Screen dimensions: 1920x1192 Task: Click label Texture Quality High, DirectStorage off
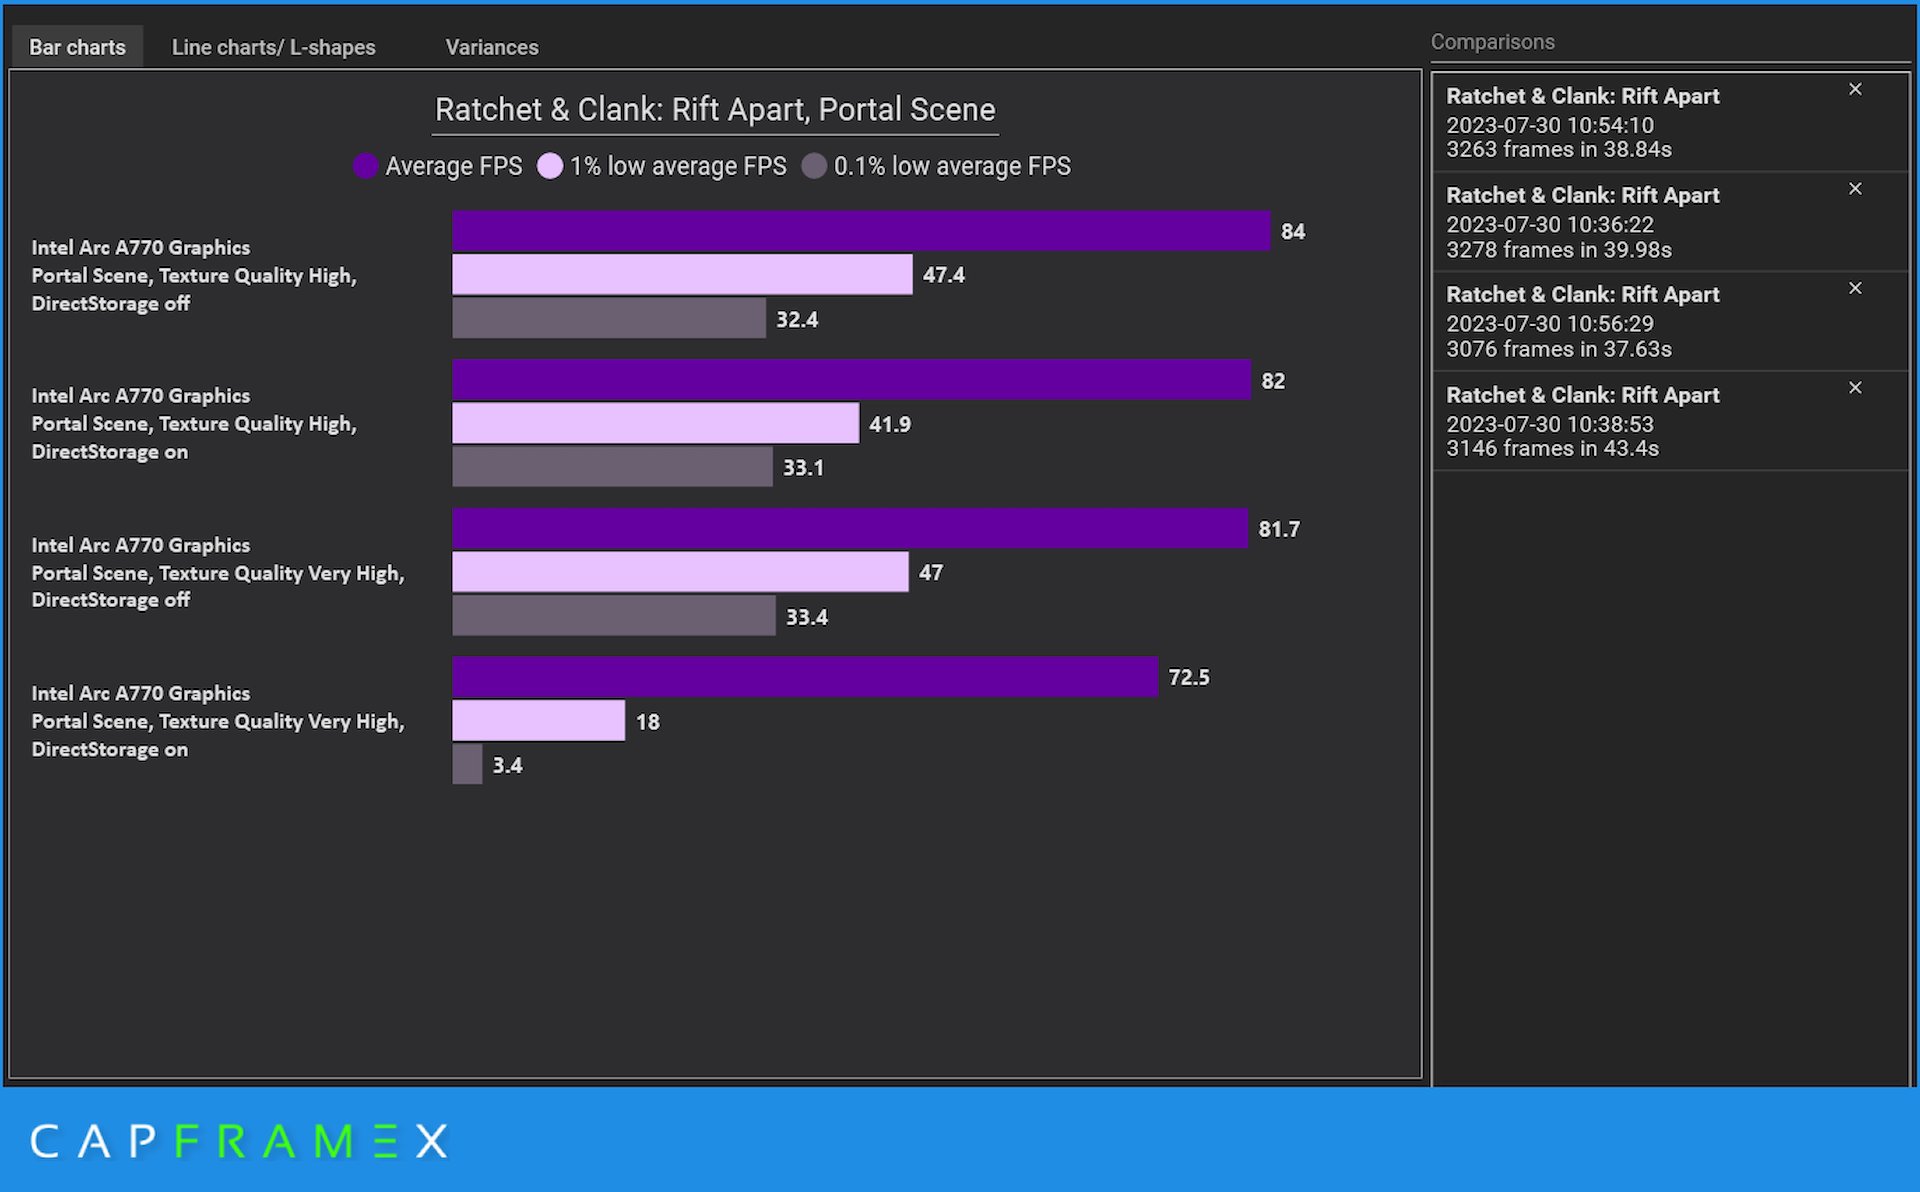(x=194, y=275)
